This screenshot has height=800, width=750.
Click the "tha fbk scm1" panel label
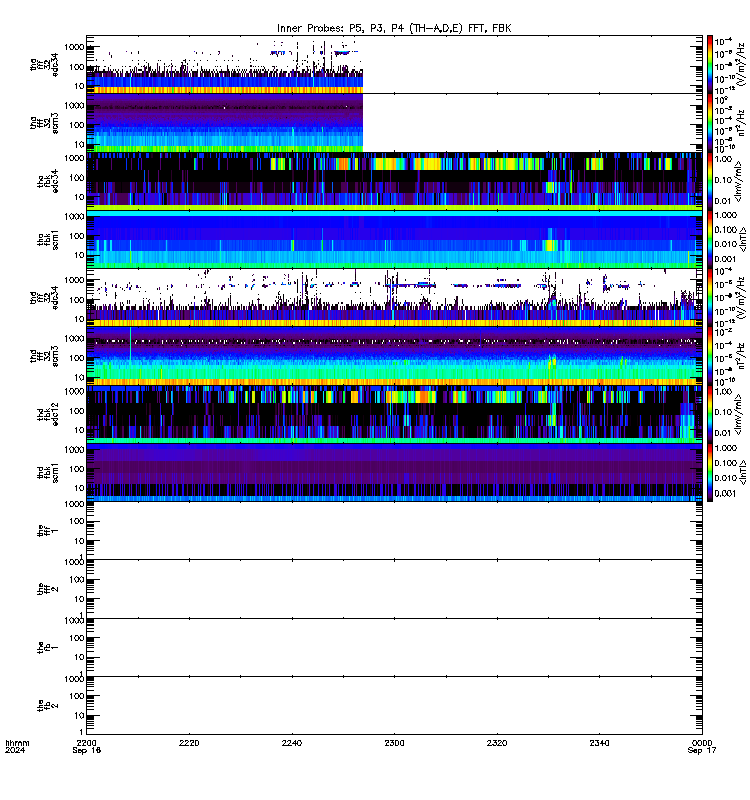click(x=48, y=240)
